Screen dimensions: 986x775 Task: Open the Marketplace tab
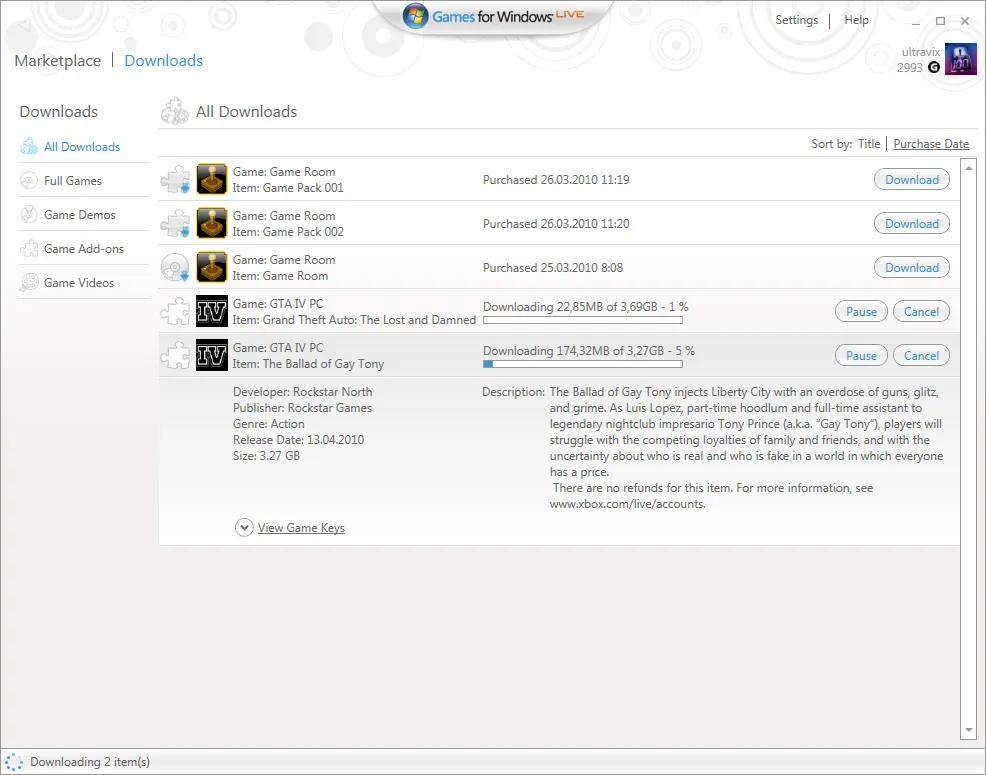coord(58,61)
